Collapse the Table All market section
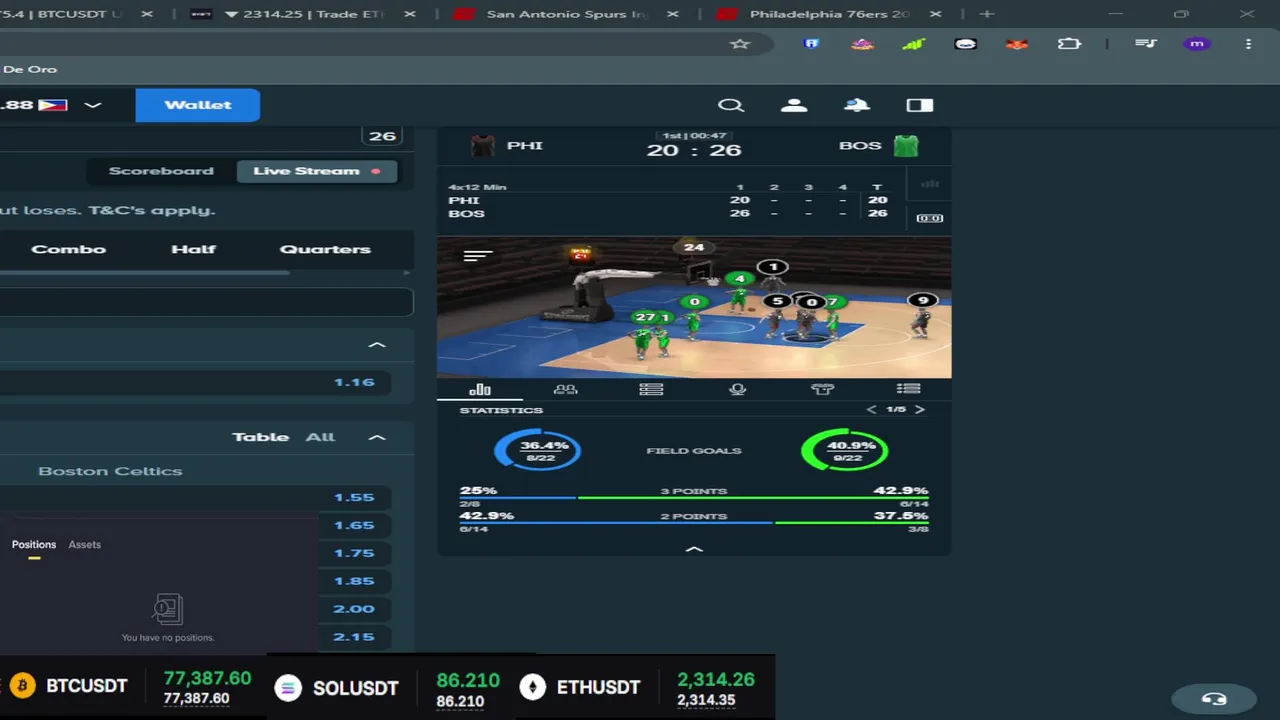 [x=377, y=437]
